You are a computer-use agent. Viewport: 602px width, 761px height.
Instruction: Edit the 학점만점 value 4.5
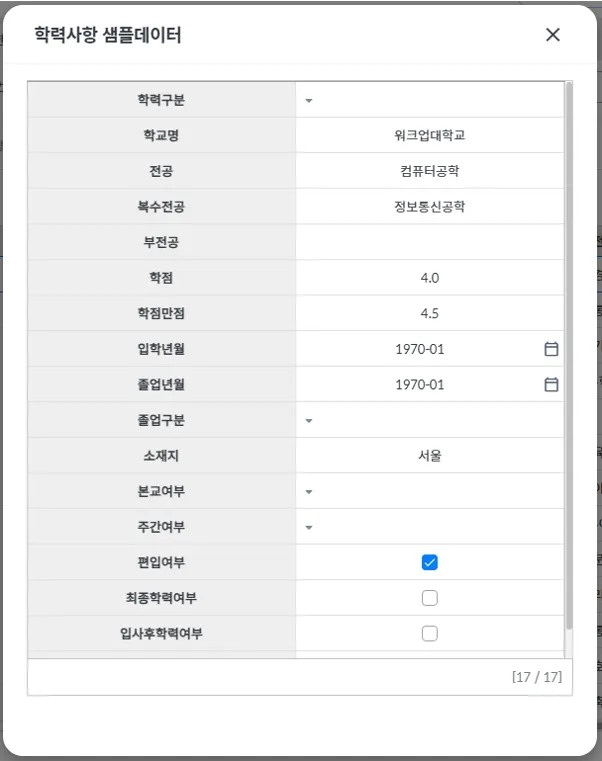(x=429, y=313)
